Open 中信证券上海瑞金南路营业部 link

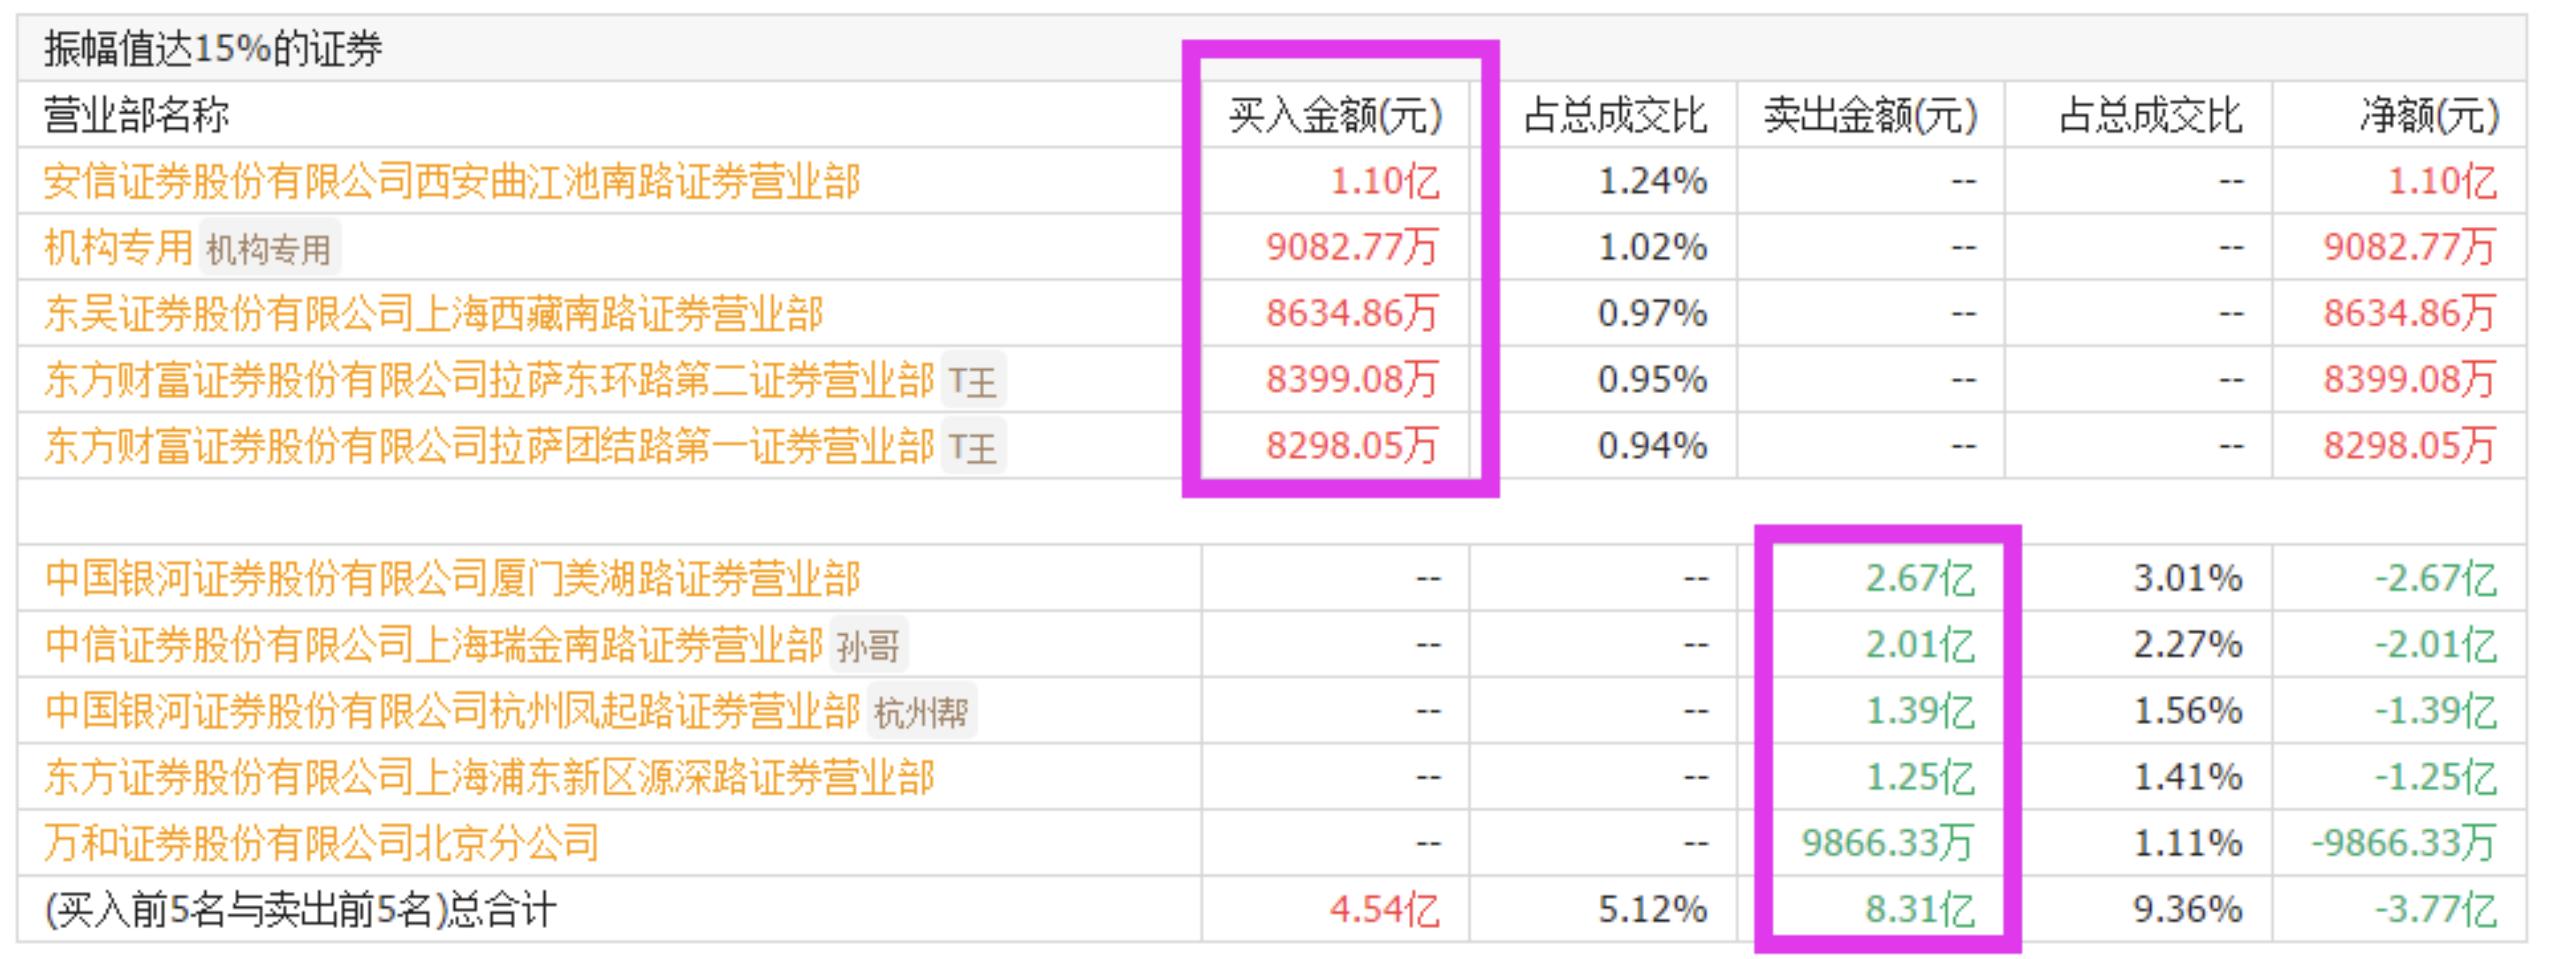pos(433,645)
